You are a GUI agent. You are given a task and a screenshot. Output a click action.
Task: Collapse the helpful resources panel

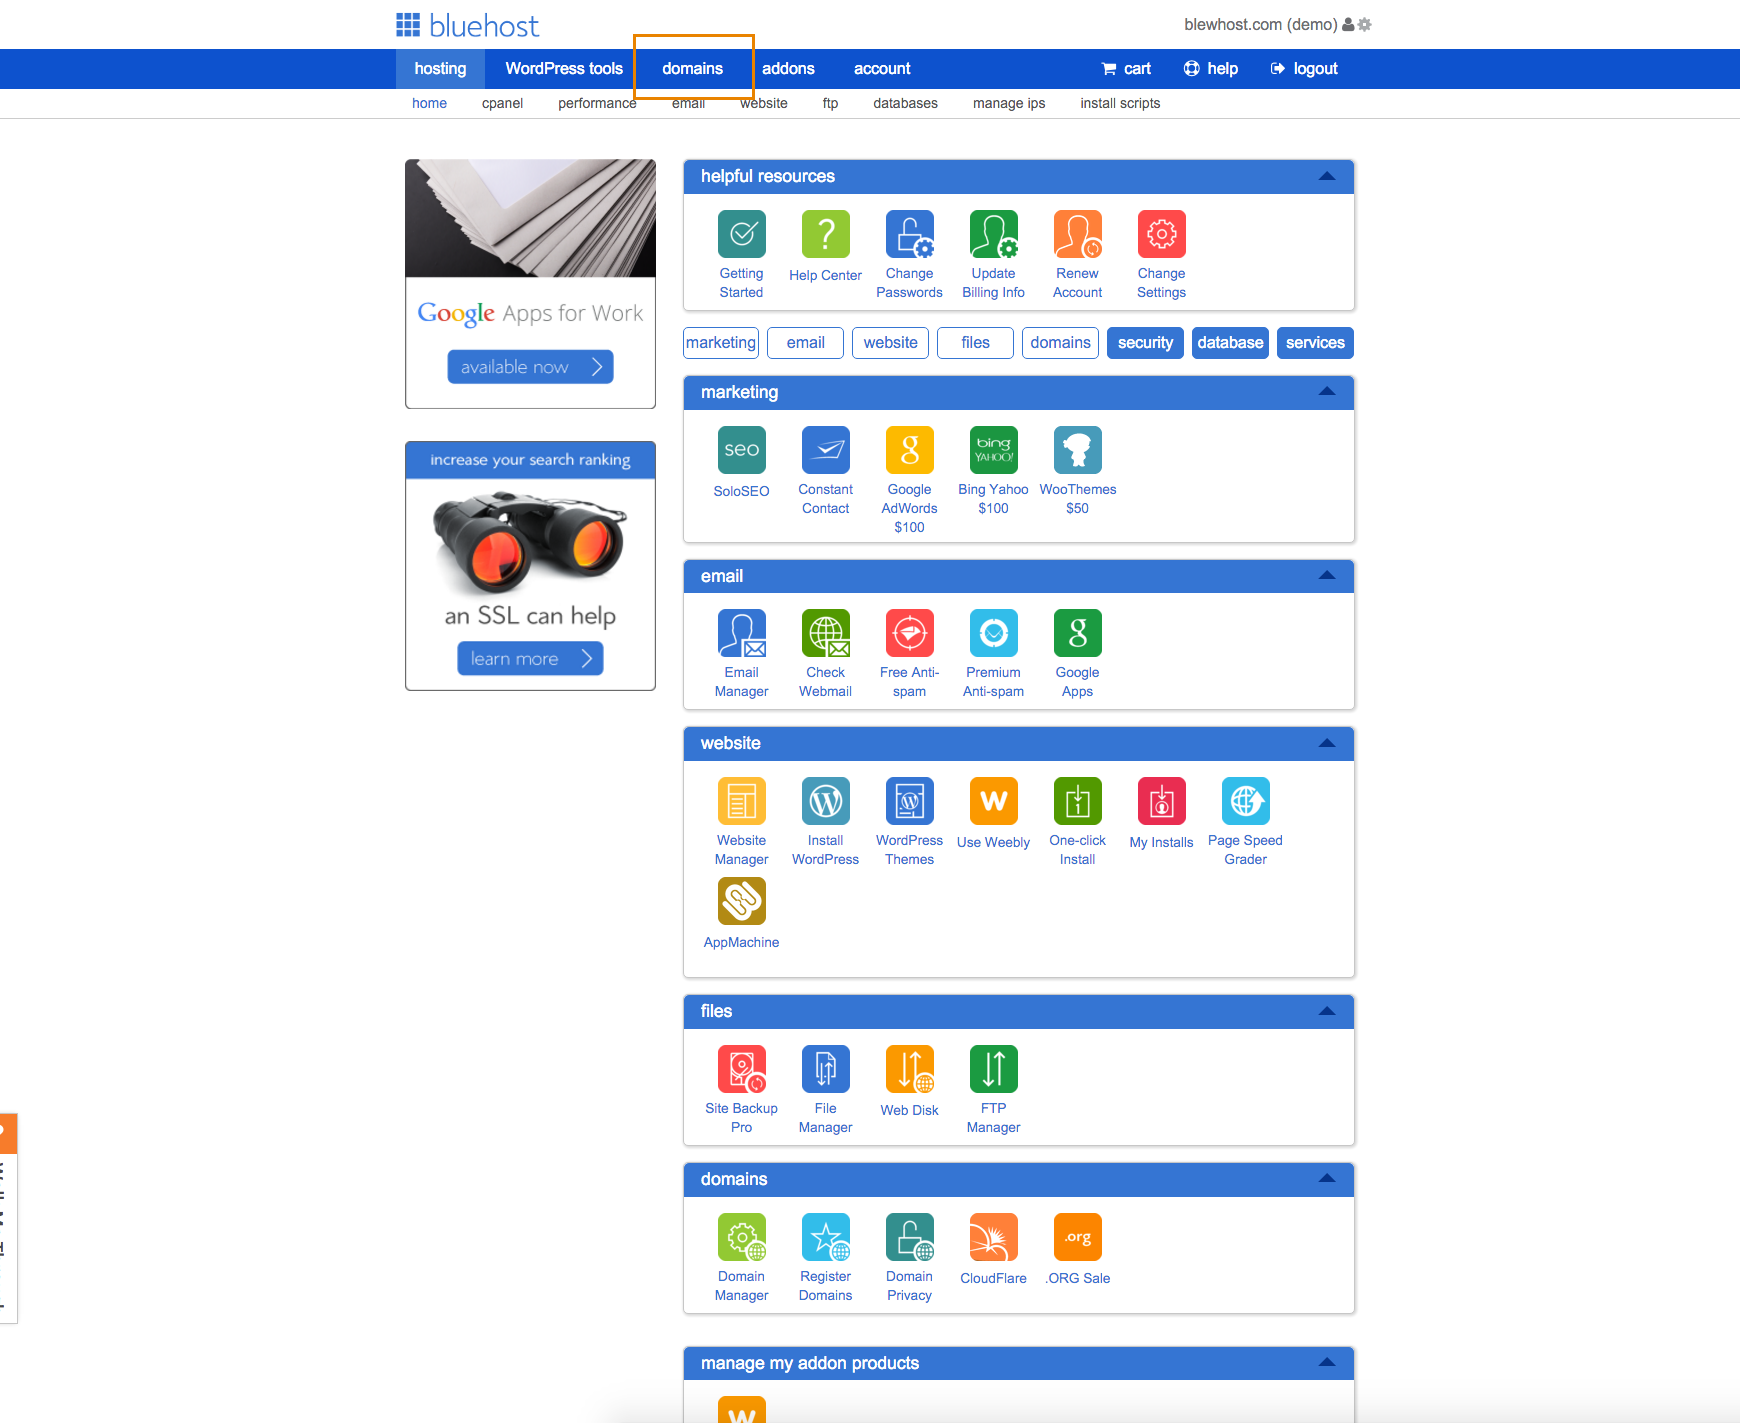(x=1327, y=176)
